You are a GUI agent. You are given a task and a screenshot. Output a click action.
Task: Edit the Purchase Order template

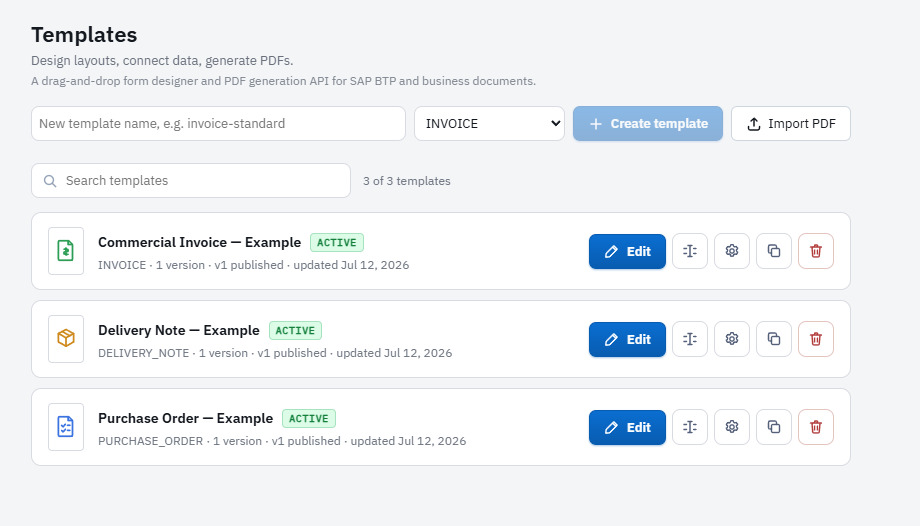(627, 427)
